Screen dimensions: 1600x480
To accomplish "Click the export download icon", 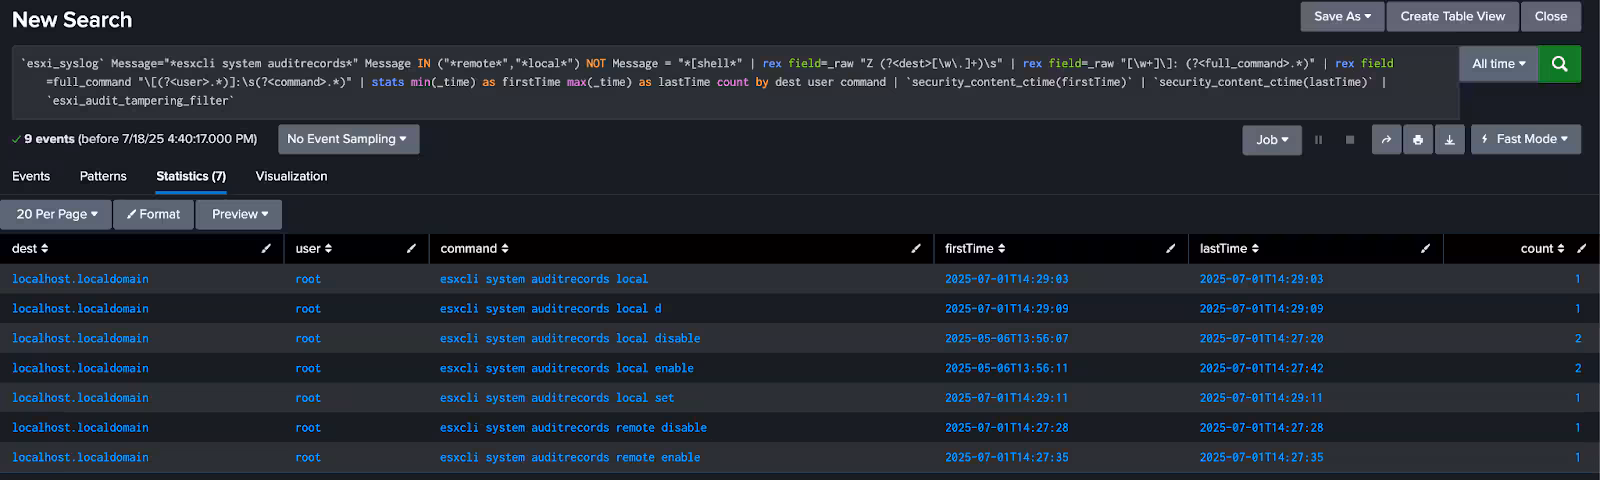I will pyautogui.click(x=1450, y=140).
